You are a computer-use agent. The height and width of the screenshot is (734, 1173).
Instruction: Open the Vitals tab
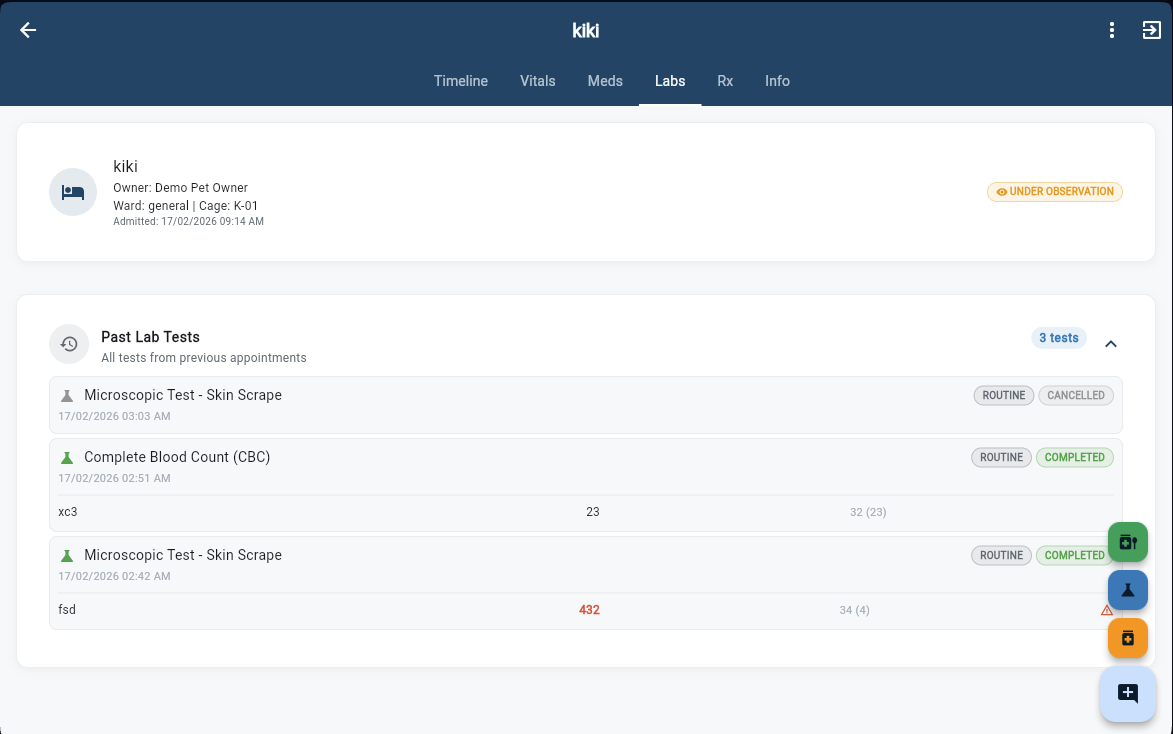tap(537, 81)
